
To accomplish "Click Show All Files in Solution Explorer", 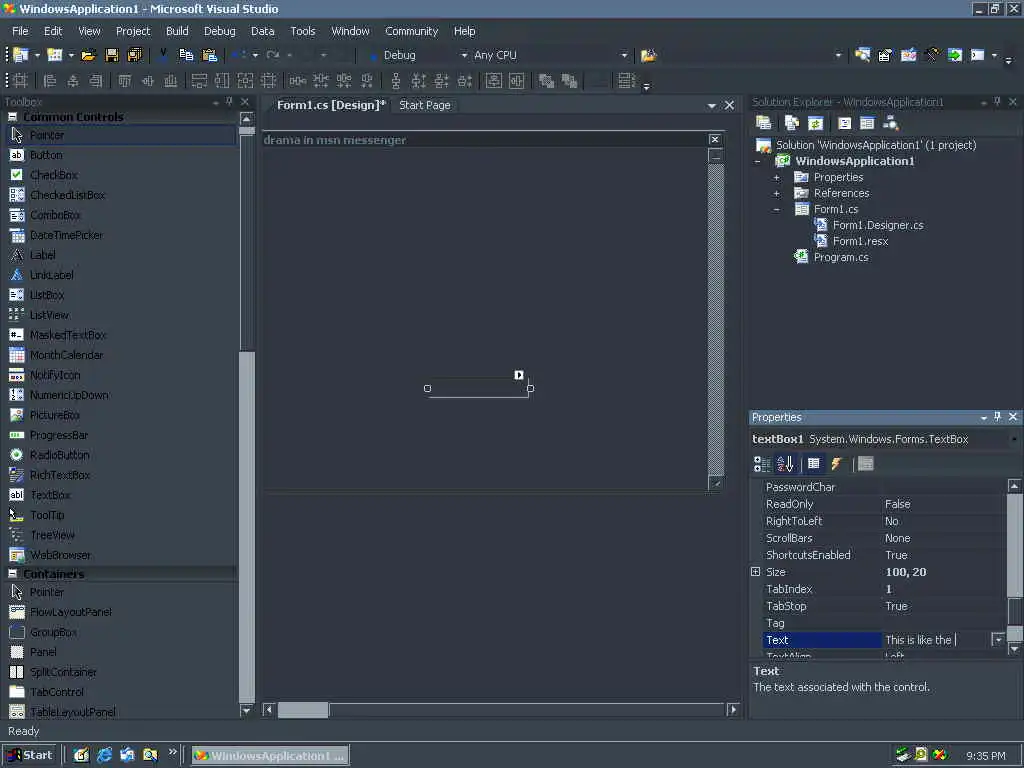I will (792, 123).
